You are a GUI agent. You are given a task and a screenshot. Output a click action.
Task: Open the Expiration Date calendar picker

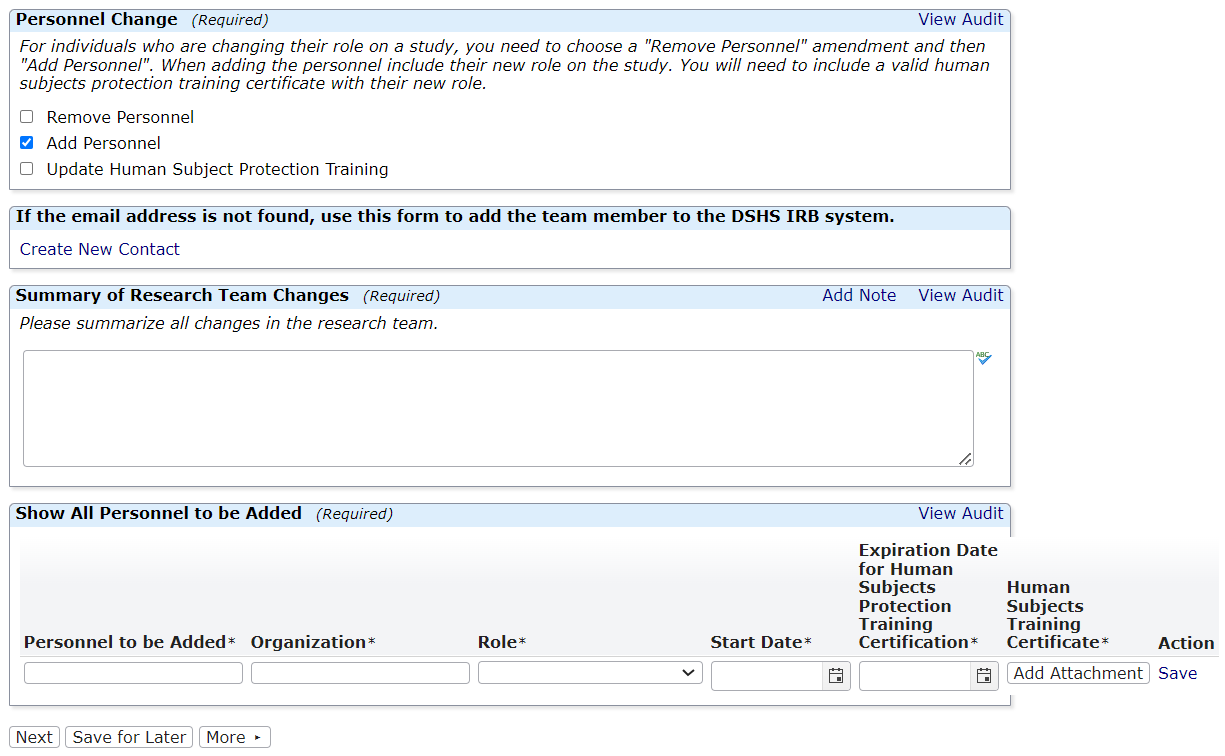coord(984,676)
